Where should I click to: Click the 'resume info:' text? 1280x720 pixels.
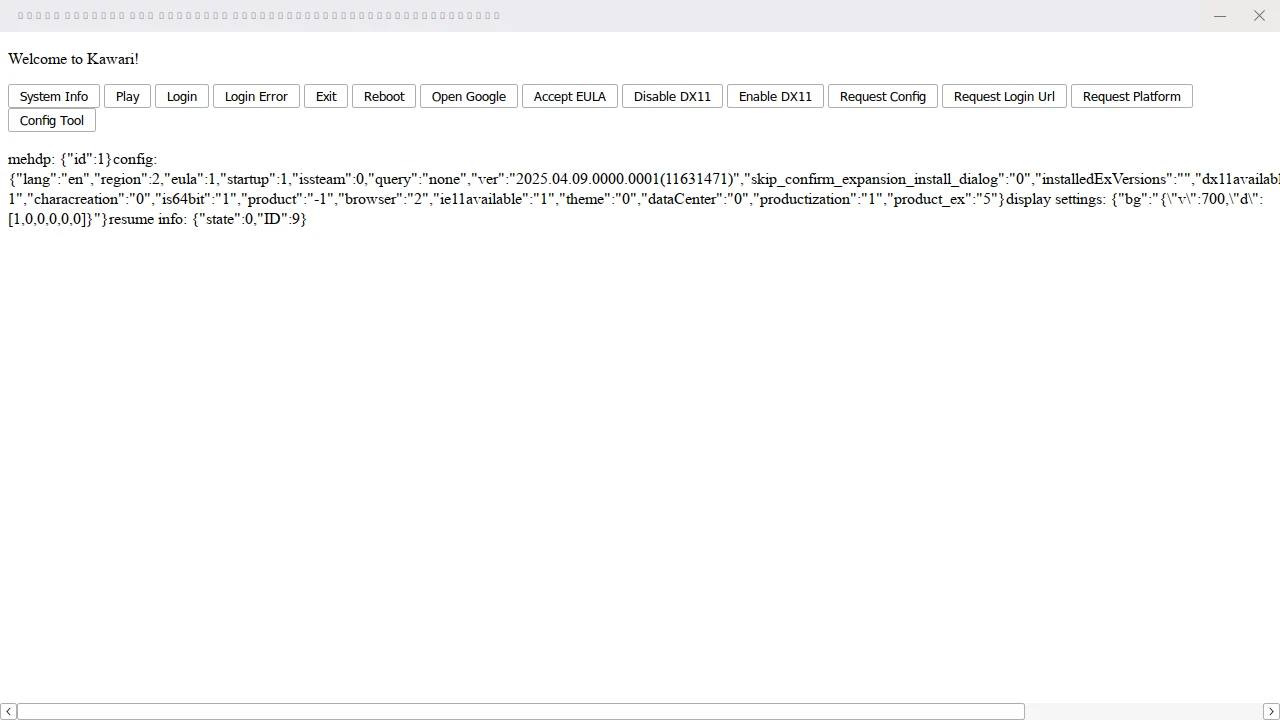coord(148,219)
